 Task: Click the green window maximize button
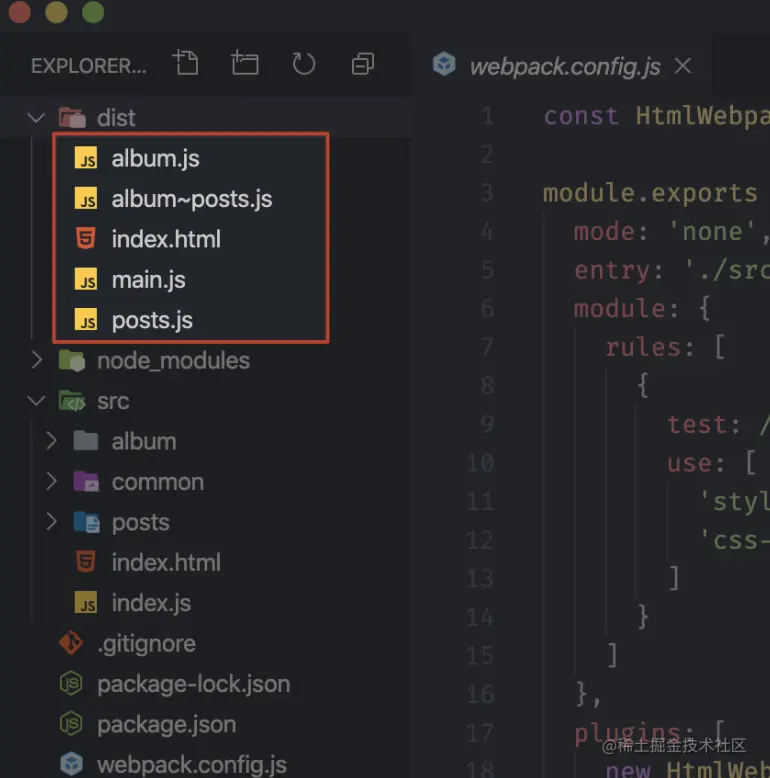93,11
